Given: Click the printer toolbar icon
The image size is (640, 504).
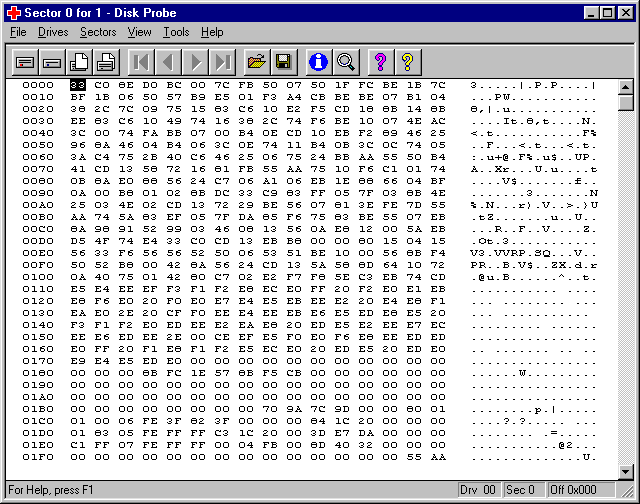Looking at the screenshot, I should tap(106, 62).
